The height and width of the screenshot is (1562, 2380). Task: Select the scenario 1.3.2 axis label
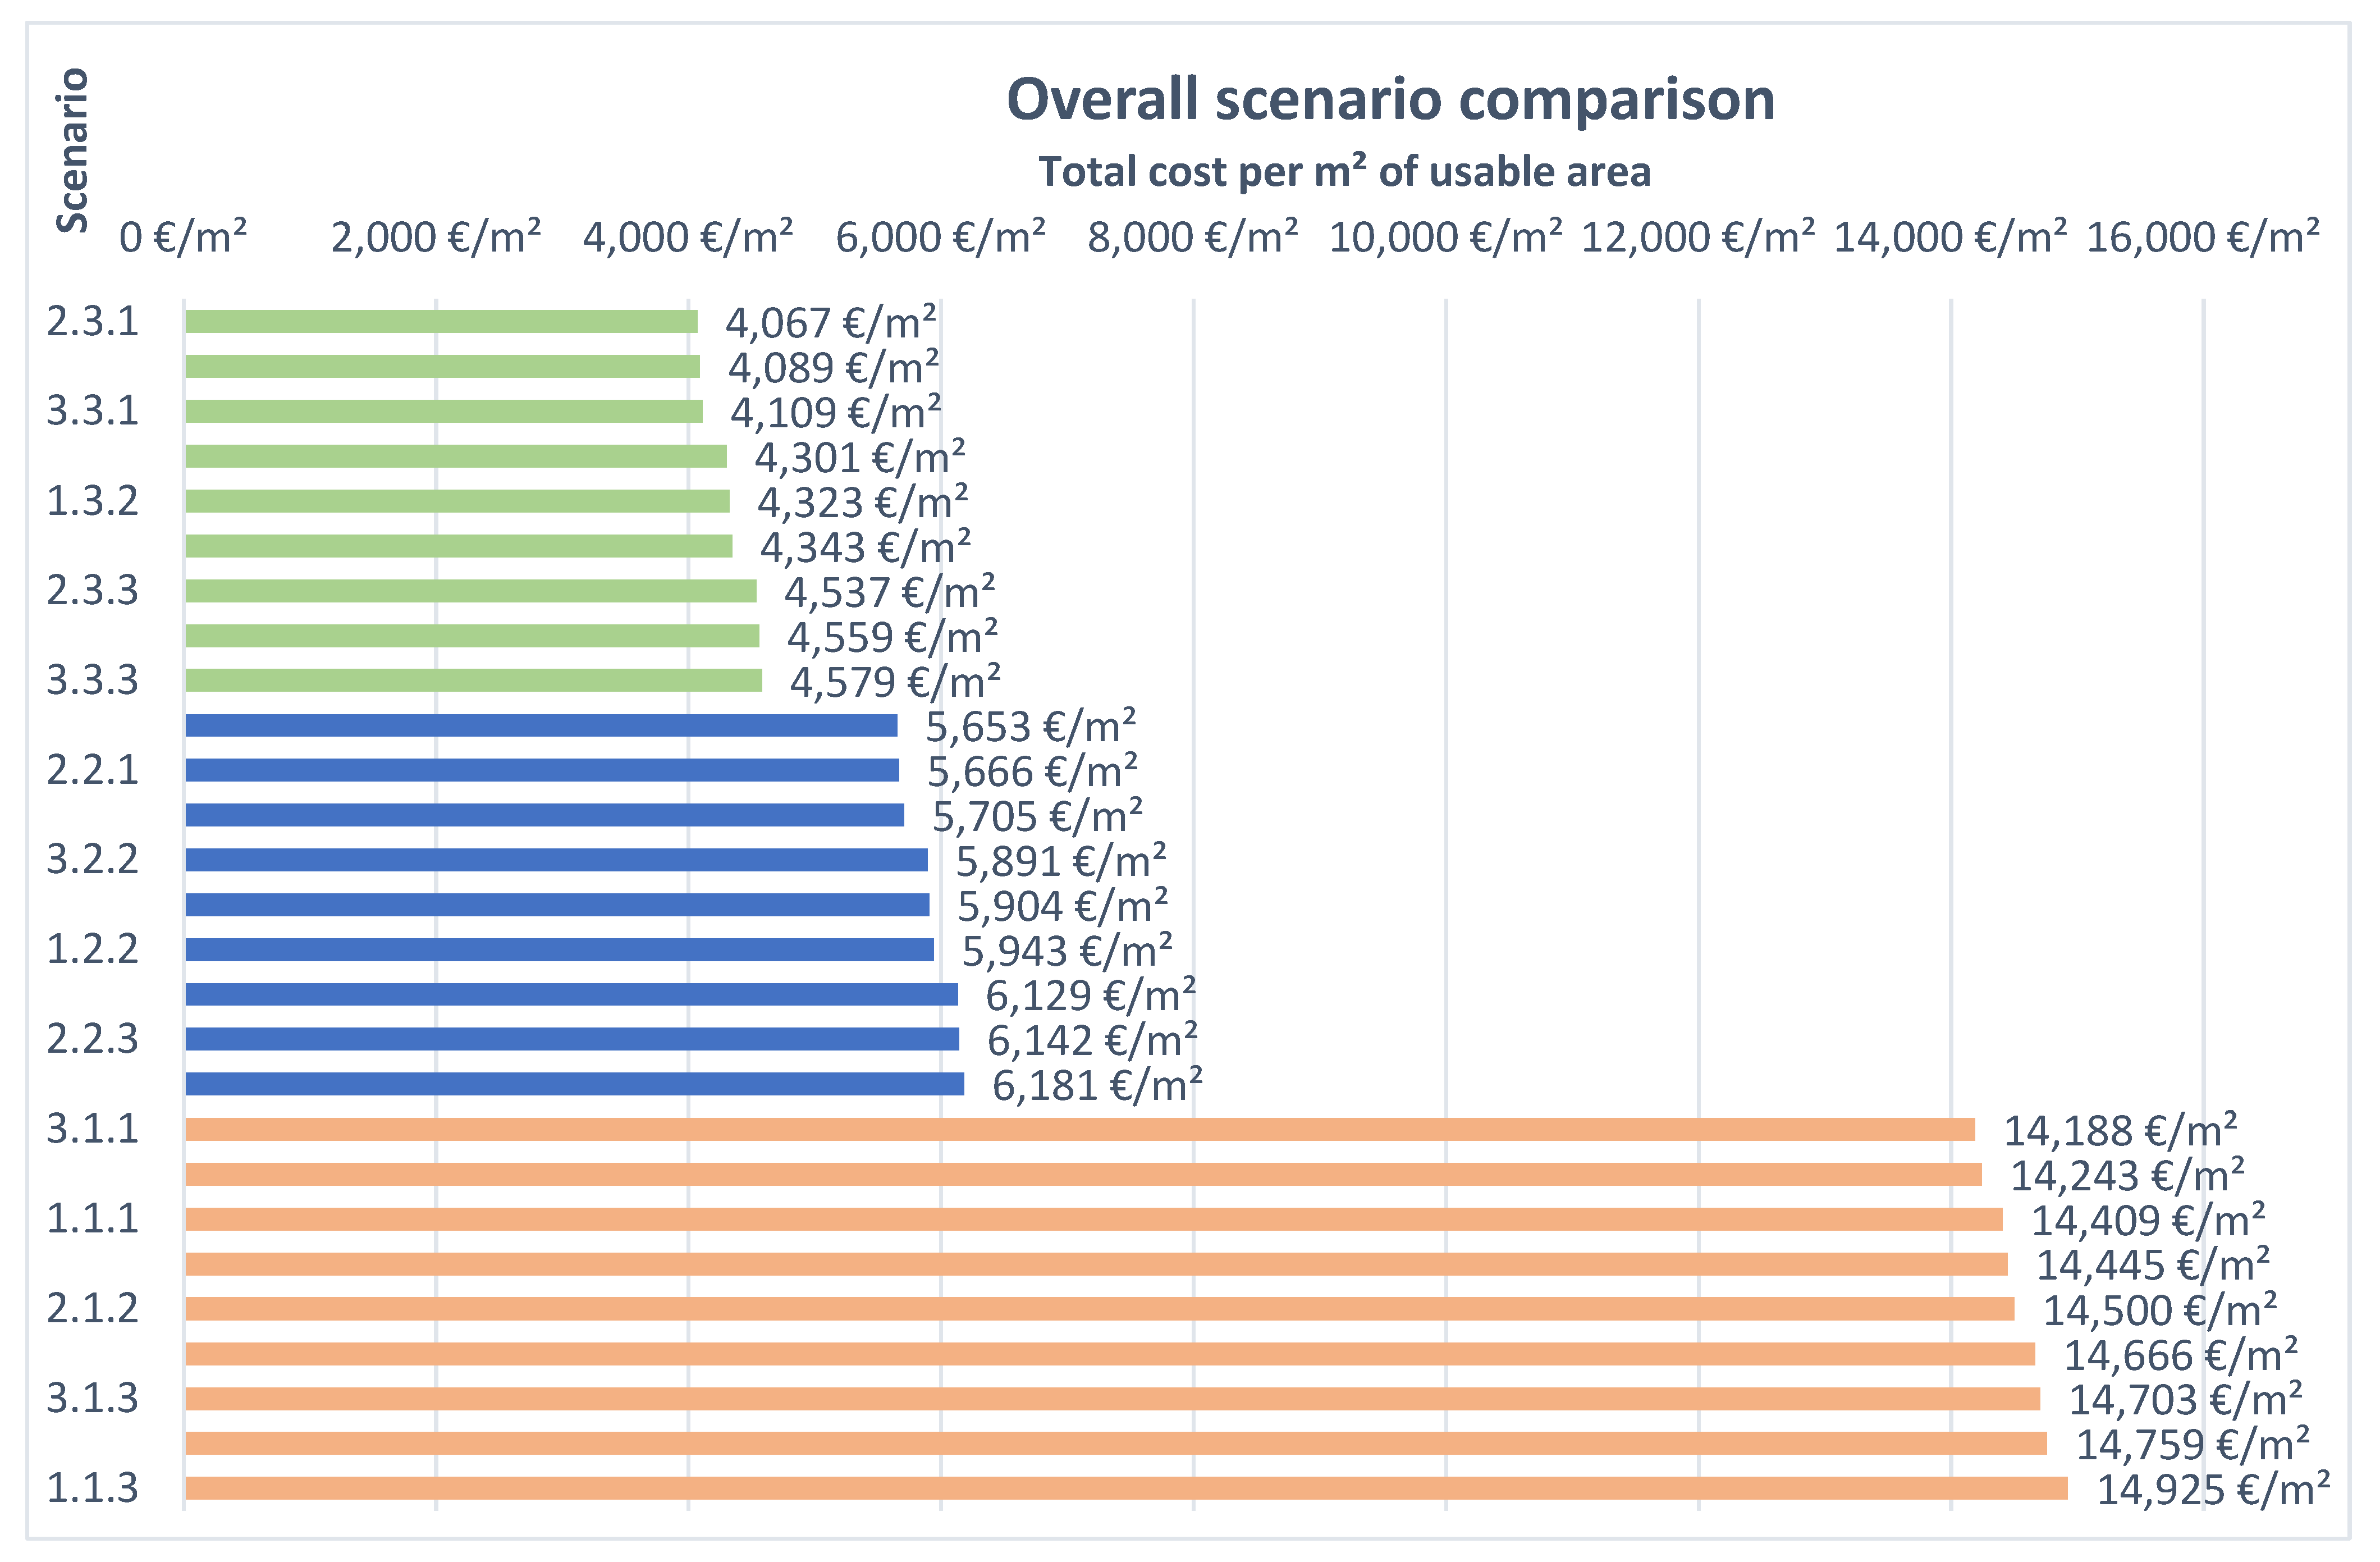click(x=92, y=501)
